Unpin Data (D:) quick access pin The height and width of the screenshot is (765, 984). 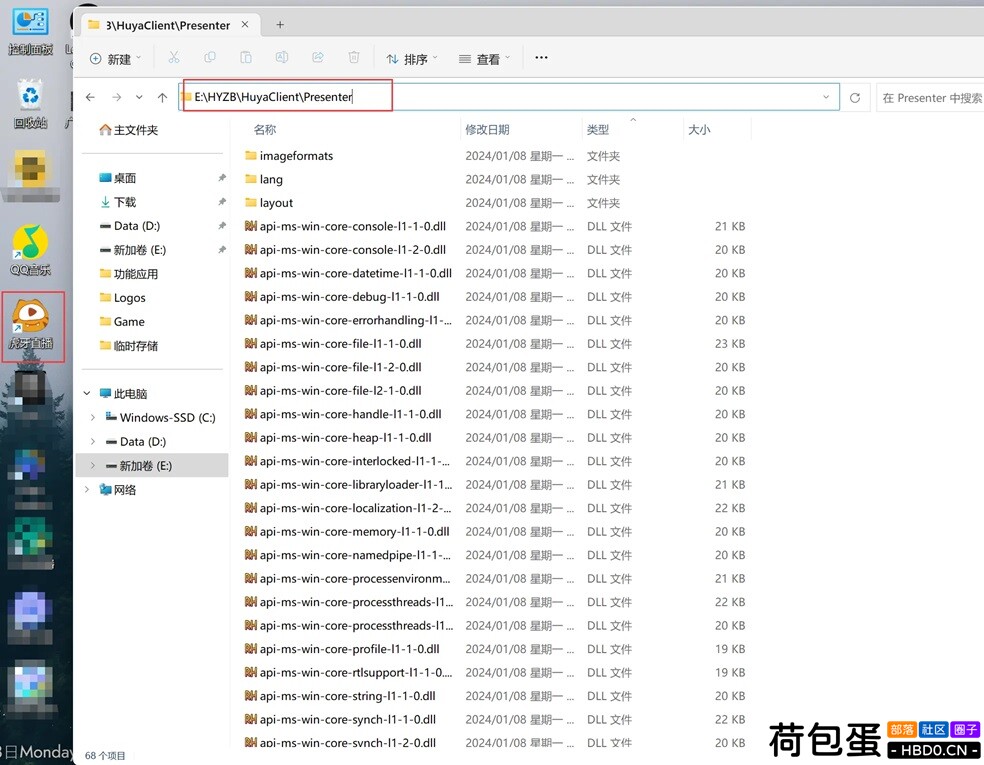pyautogui.click(x=222, y=226)
